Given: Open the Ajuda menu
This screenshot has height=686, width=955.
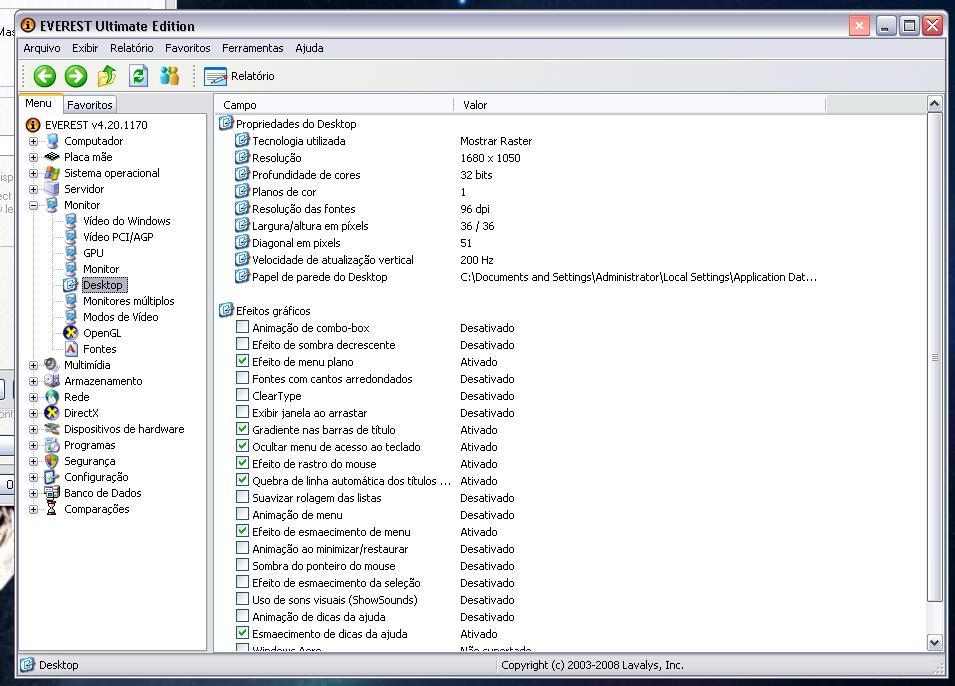Looking at the screenshot, I should pos(309,48).
